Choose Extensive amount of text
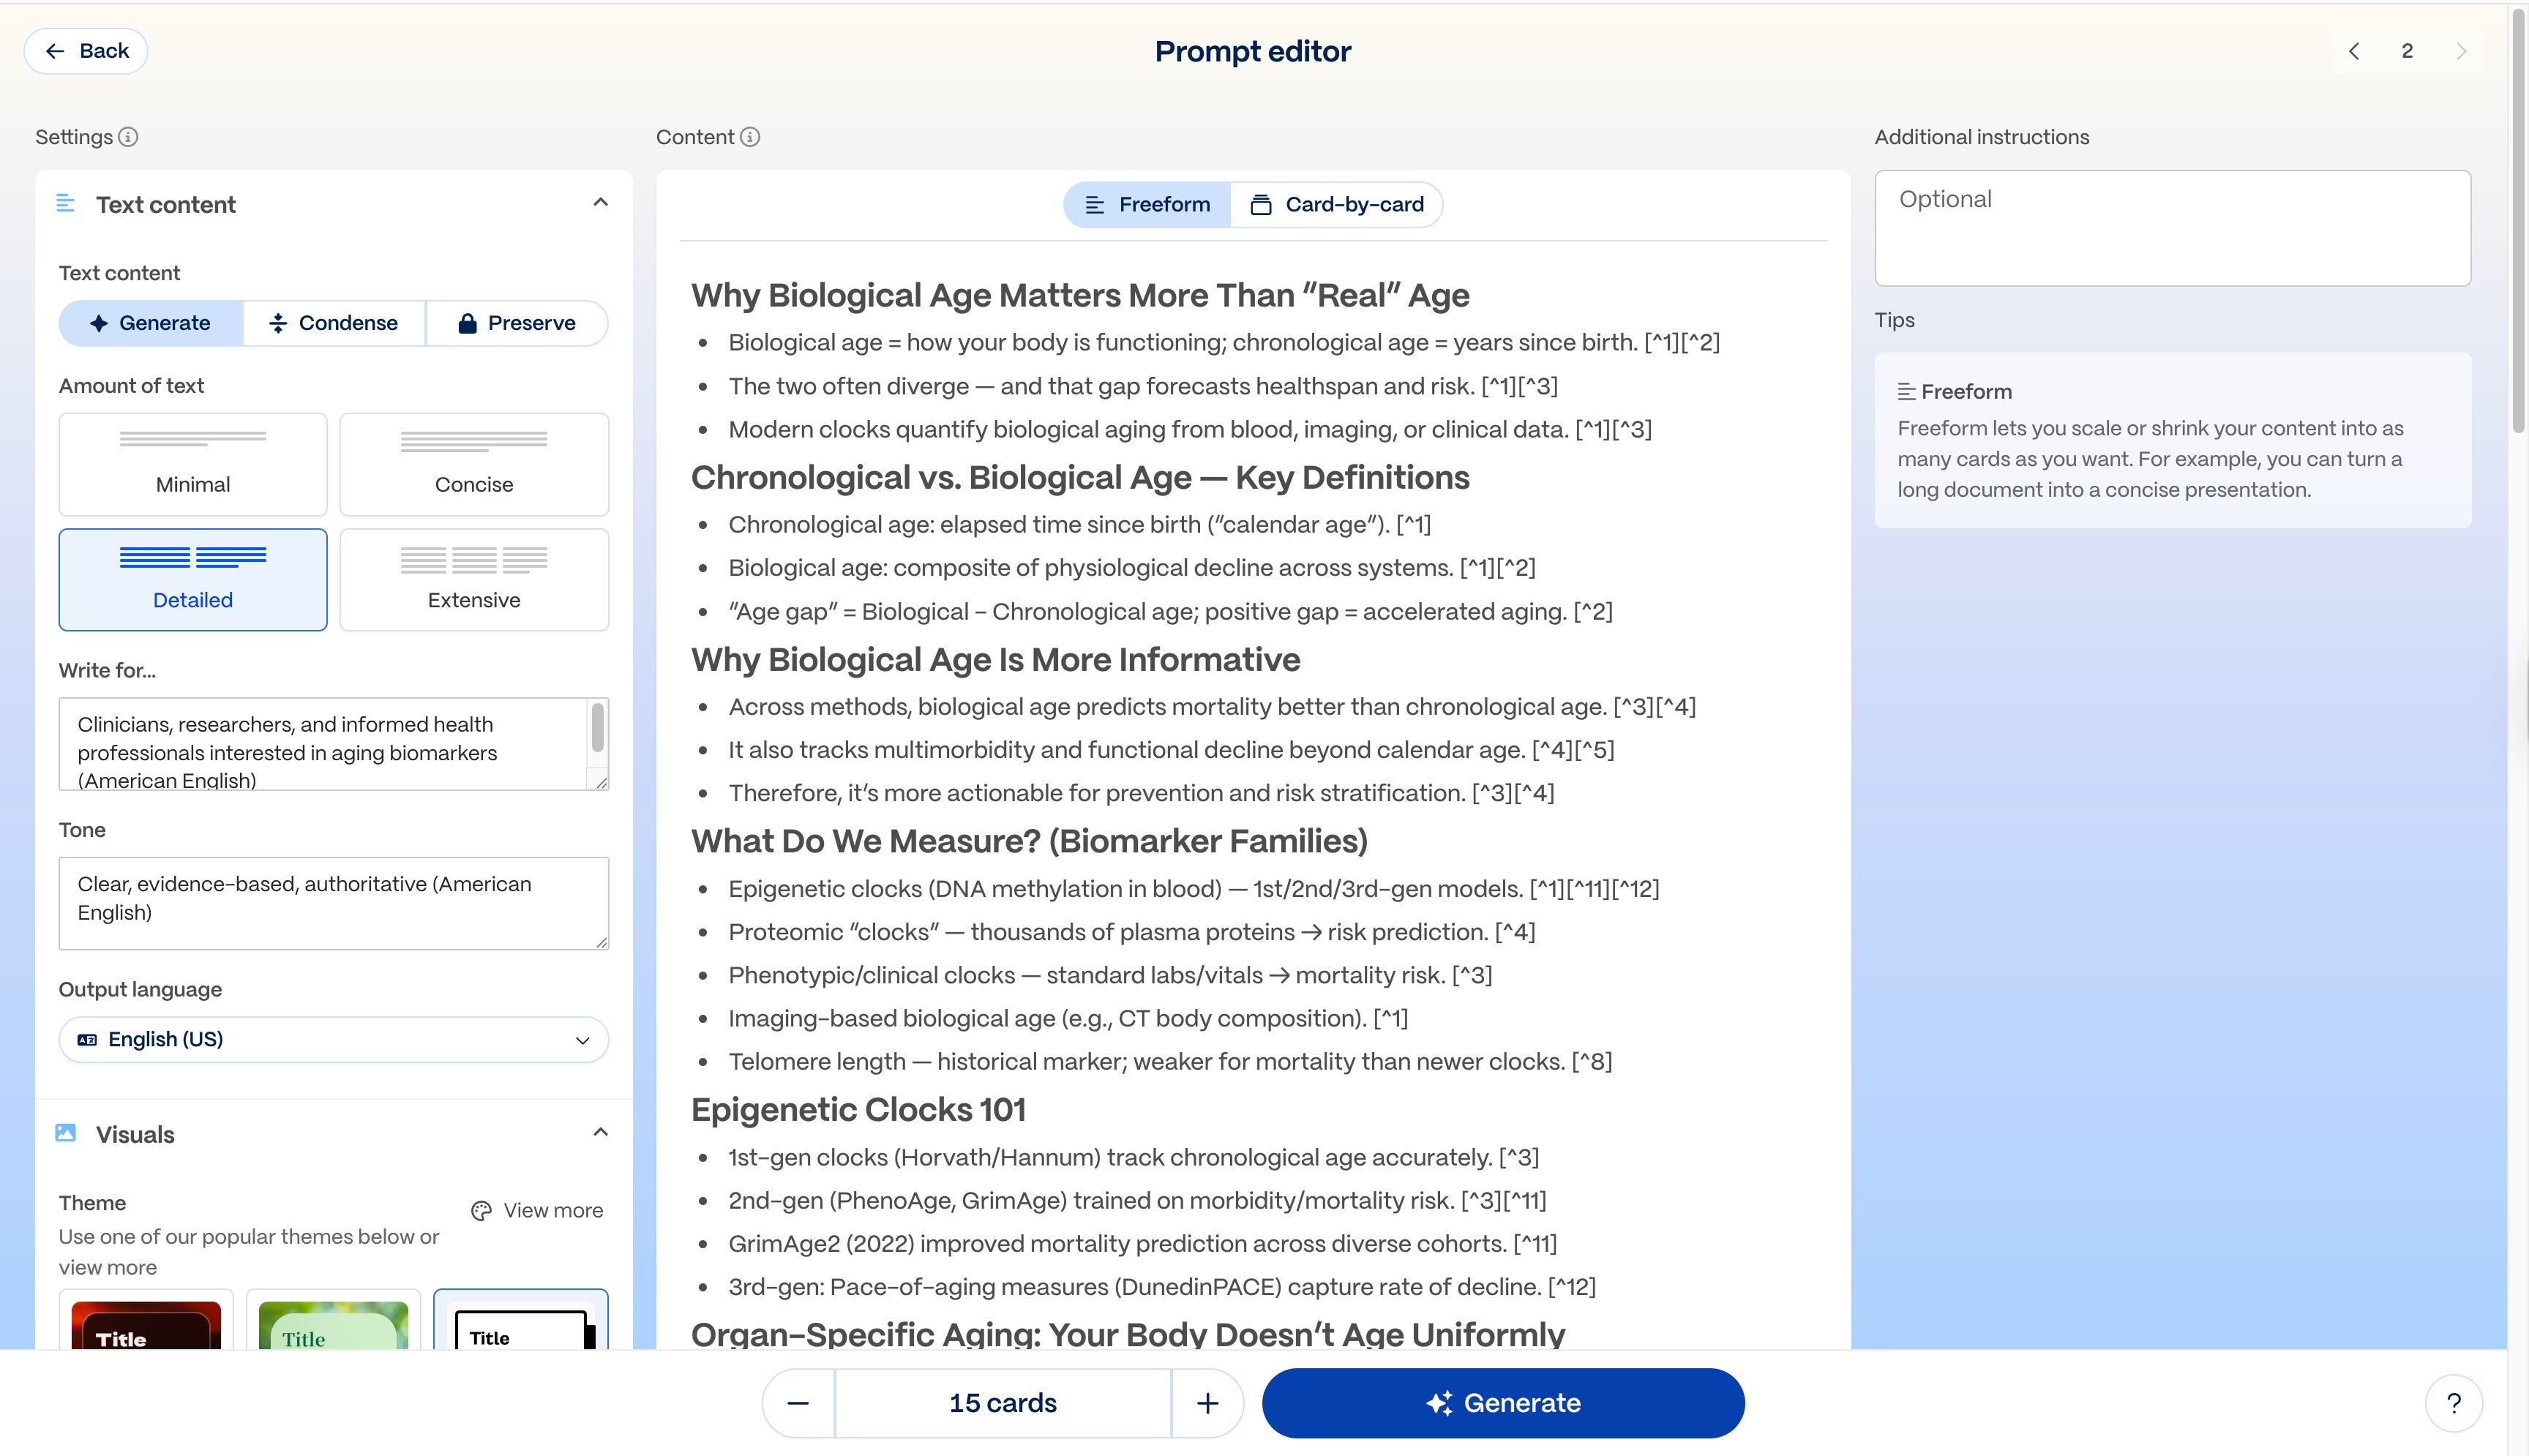 (x=474, y=579)
